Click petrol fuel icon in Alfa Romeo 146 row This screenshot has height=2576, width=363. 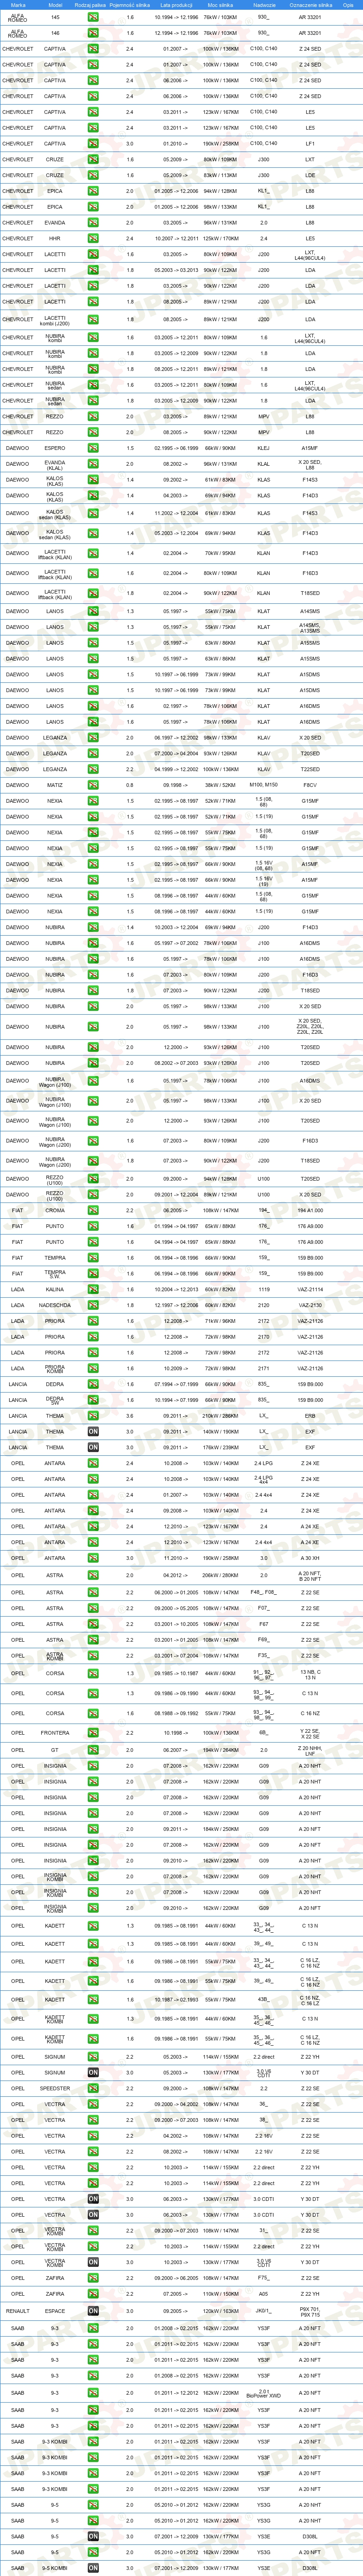coord(93,33)
